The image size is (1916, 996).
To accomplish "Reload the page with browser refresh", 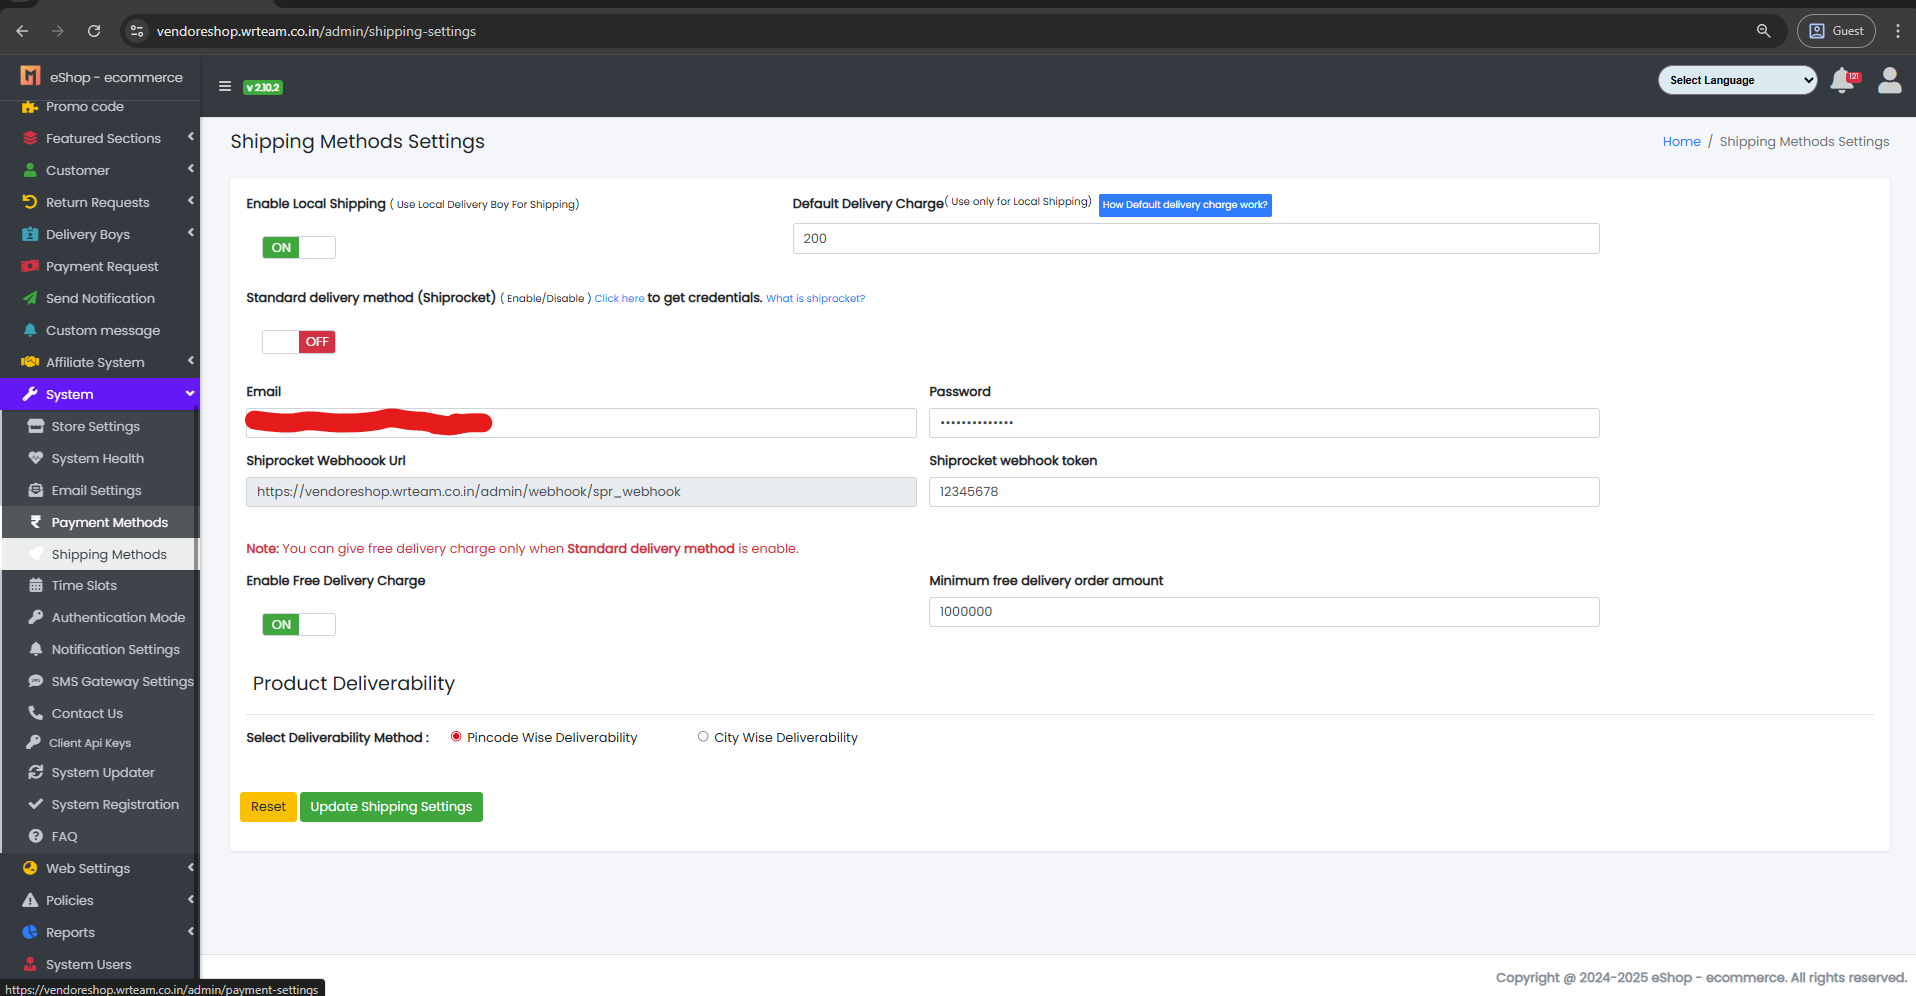I will coord(94,31).
